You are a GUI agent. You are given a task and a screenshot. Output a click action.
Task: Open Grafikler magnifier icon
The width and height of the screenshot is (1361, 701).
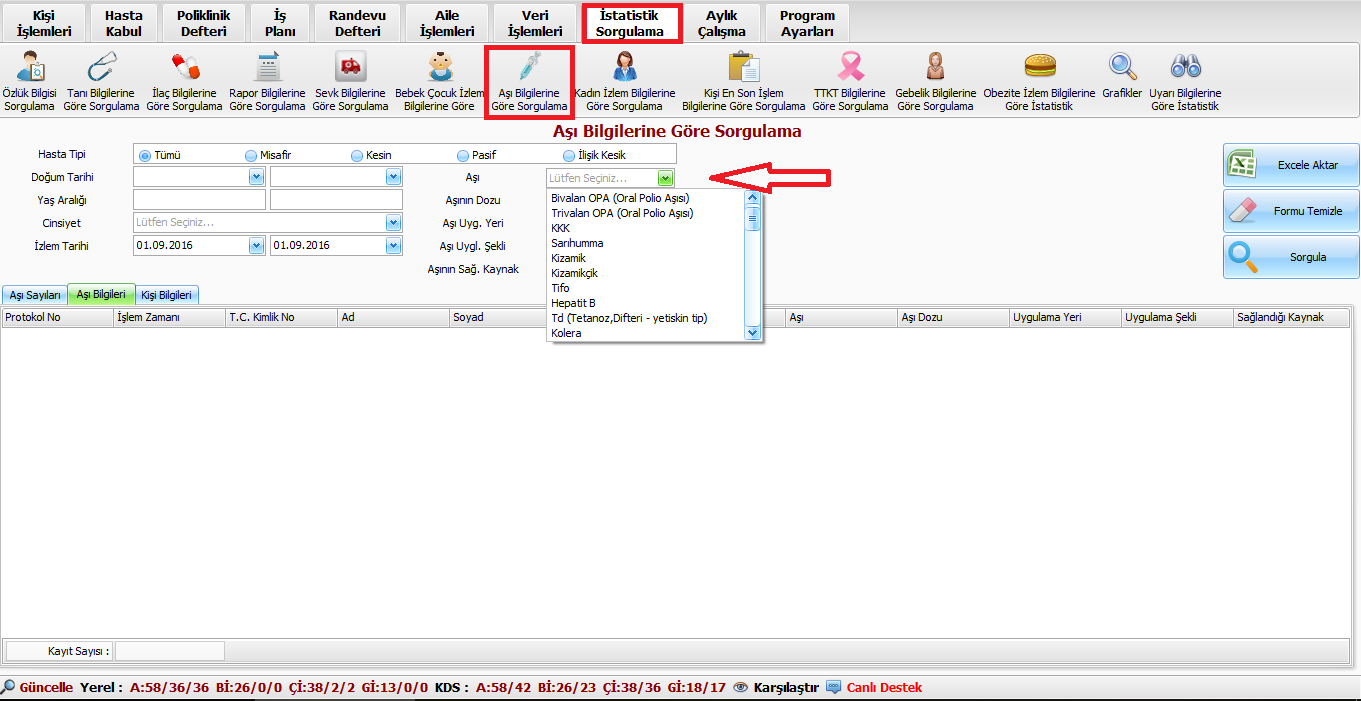tap(1122, 68)
